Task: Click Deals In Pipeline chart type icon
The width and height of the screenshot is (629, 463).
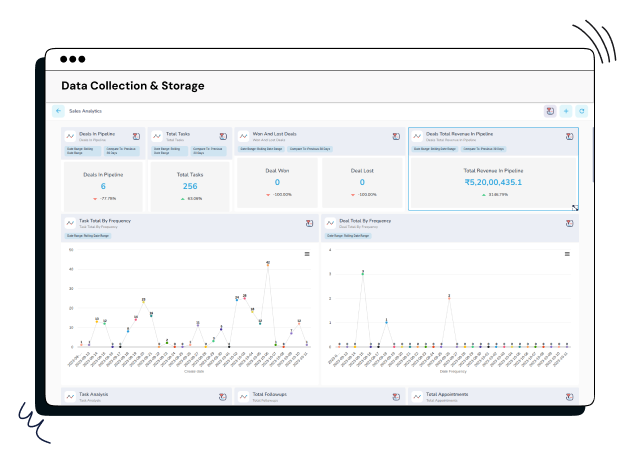Action: pos(70,136)
